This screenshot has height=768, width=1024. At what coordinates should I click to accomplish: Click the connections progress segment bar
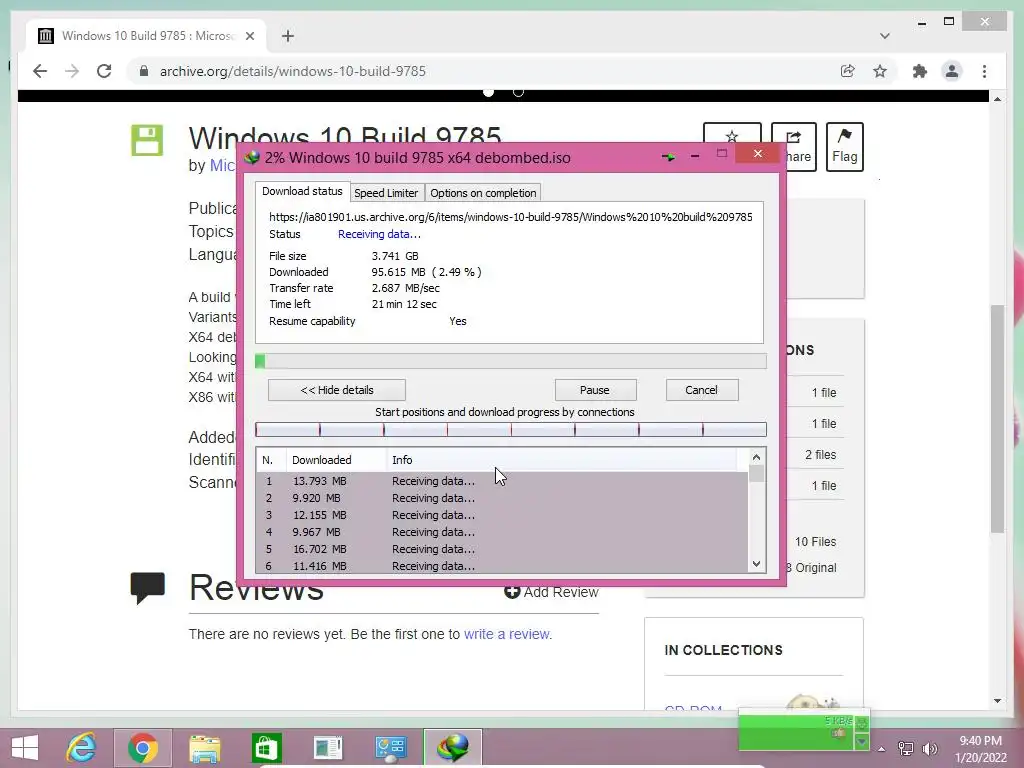pyautogui.click(x=511, y=429)
